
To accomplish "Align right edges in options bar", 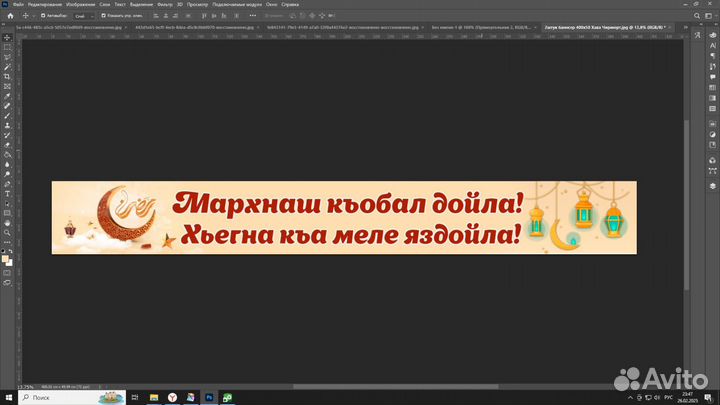I will tap(175, 16).
